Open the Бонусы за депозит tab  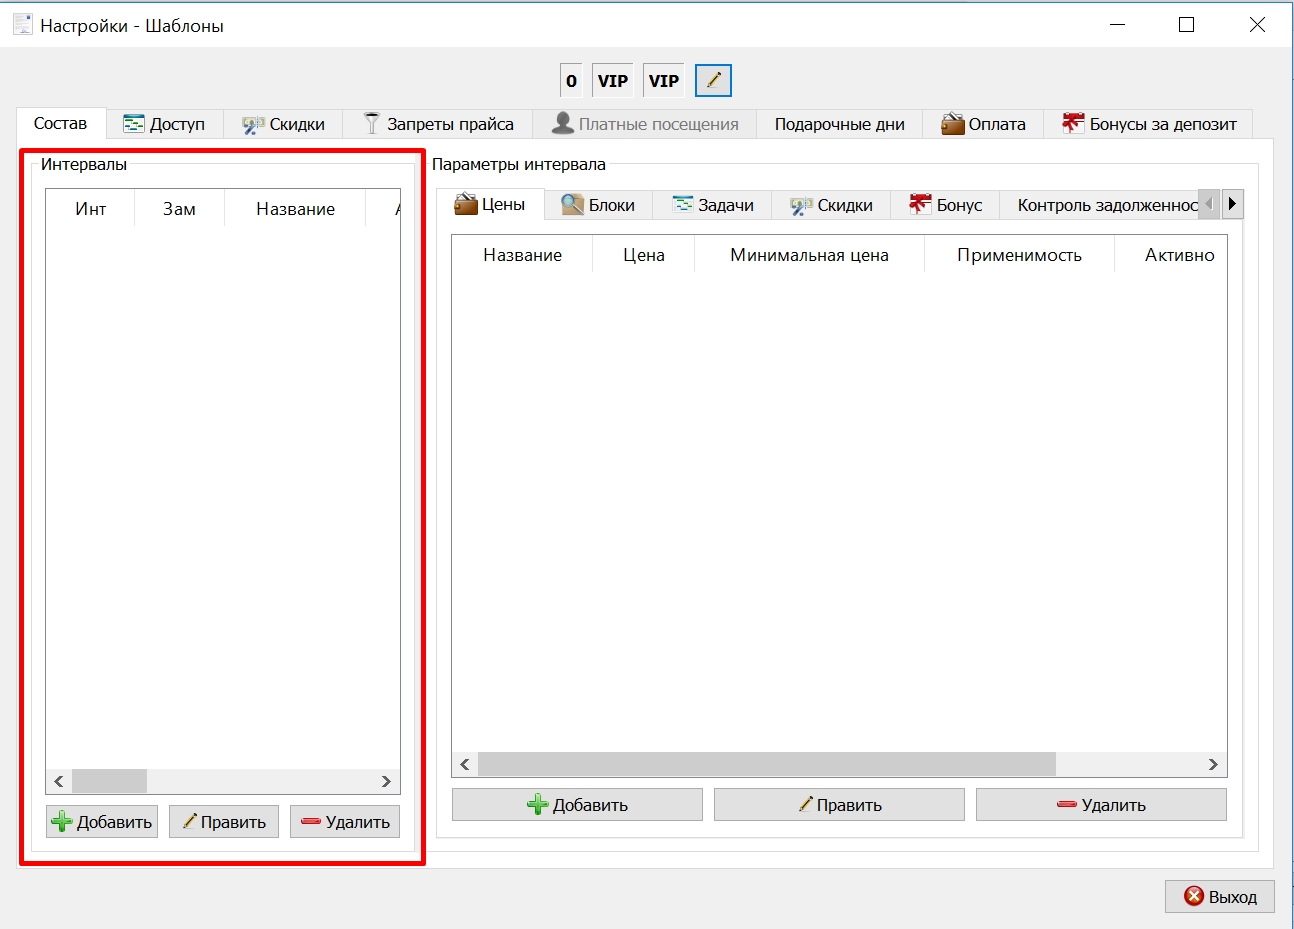coord(1149,124)
